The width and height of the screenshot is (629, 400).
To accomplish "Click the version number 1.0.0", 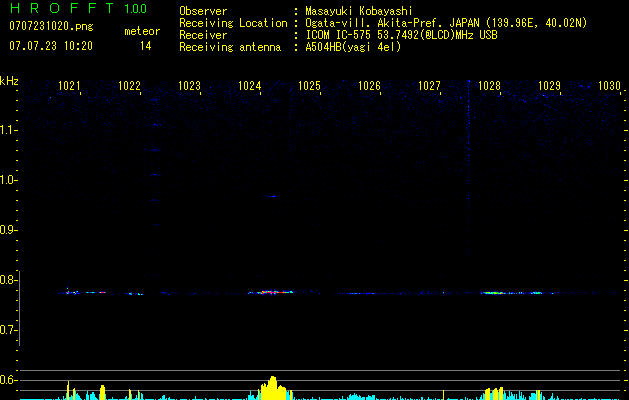I will pyautogui.click(x=136, y=8).
